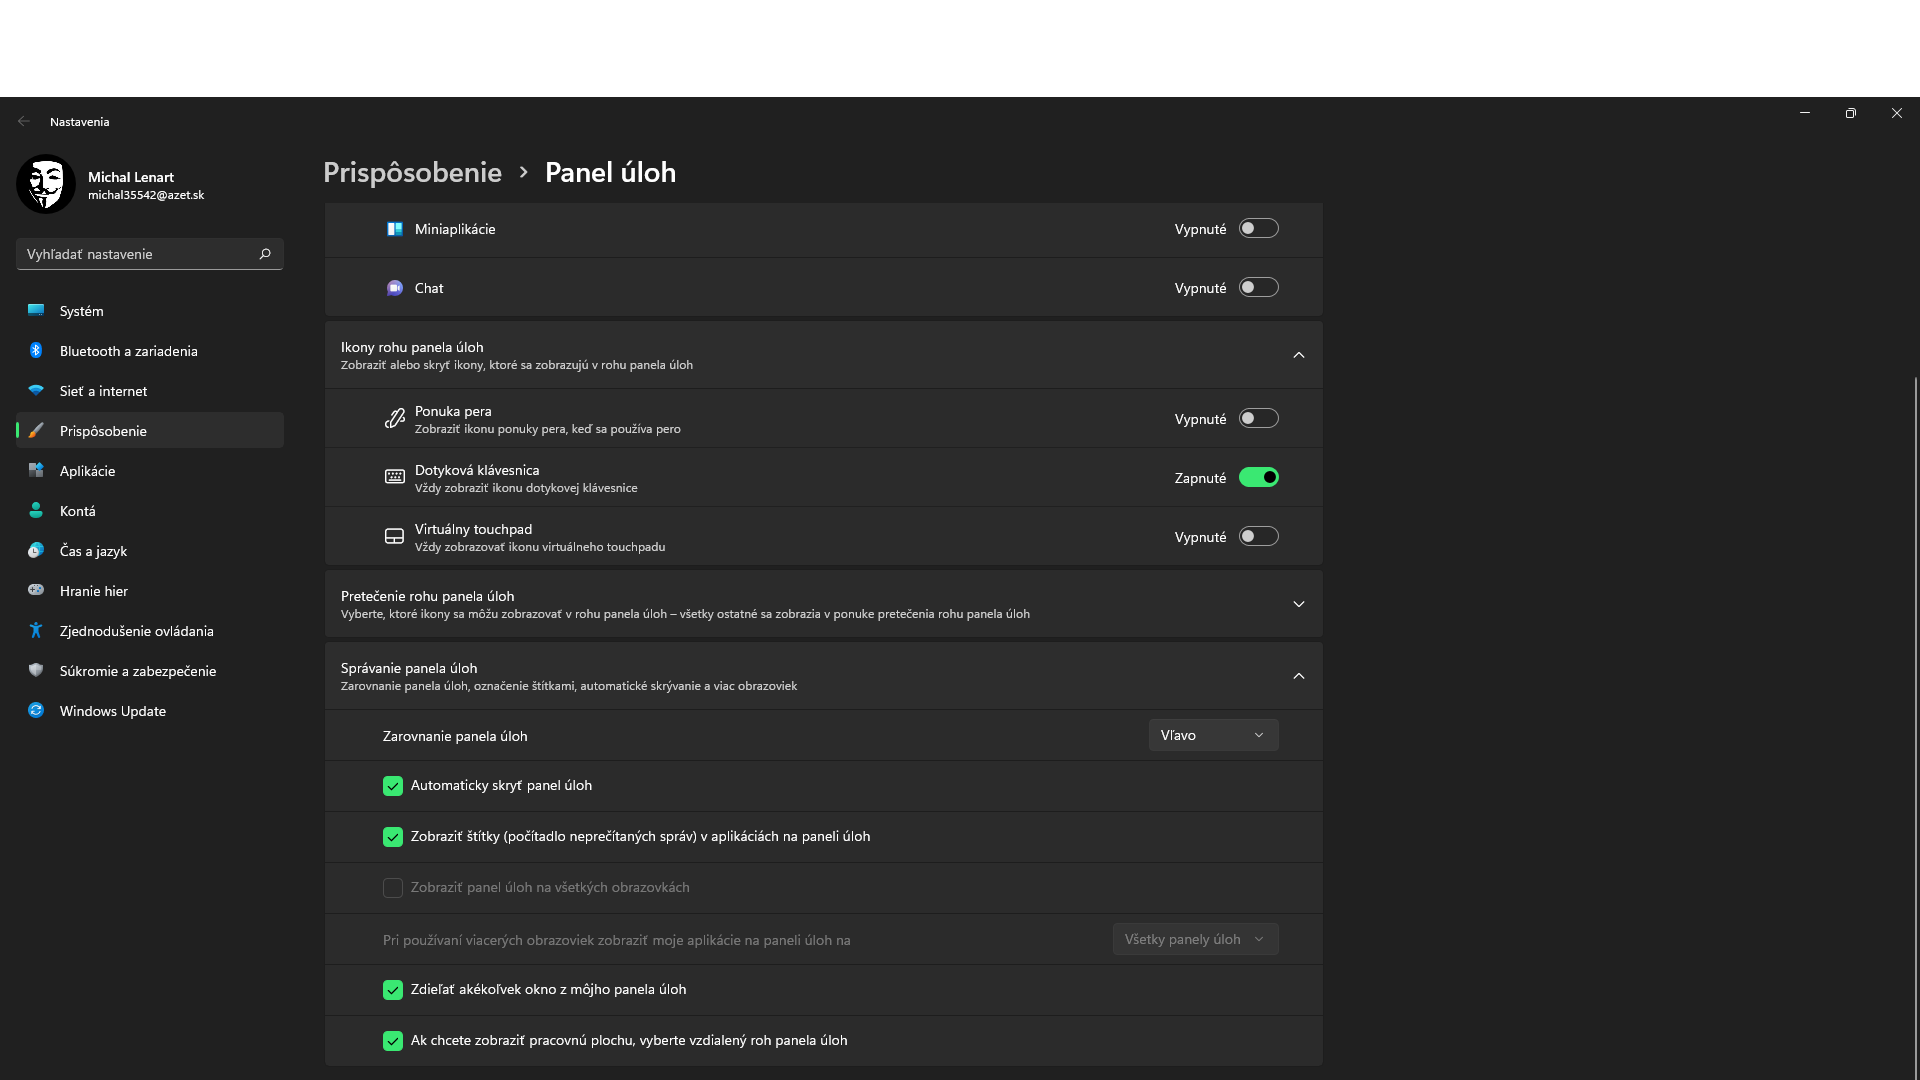This screenshot has height=1080, width=1920.
Task: Click the Bluetooth a zariadenia sidebar icon
Action: pos(36,351)
